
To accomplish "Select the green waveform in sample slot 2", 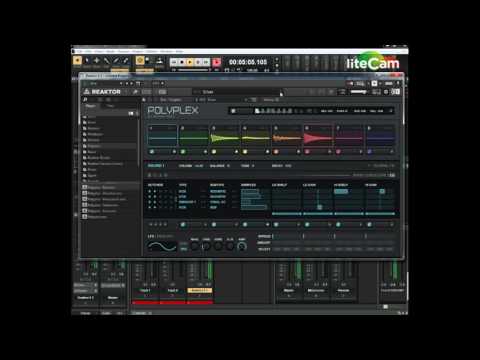I will tap(193, 138).
